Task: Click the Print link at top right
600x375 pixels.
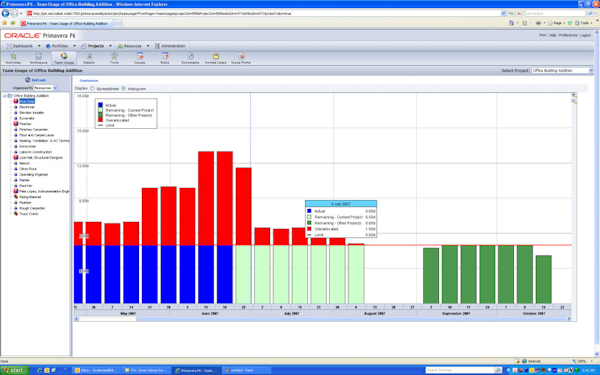Action: pyautogui.click(x=543, y=35)
